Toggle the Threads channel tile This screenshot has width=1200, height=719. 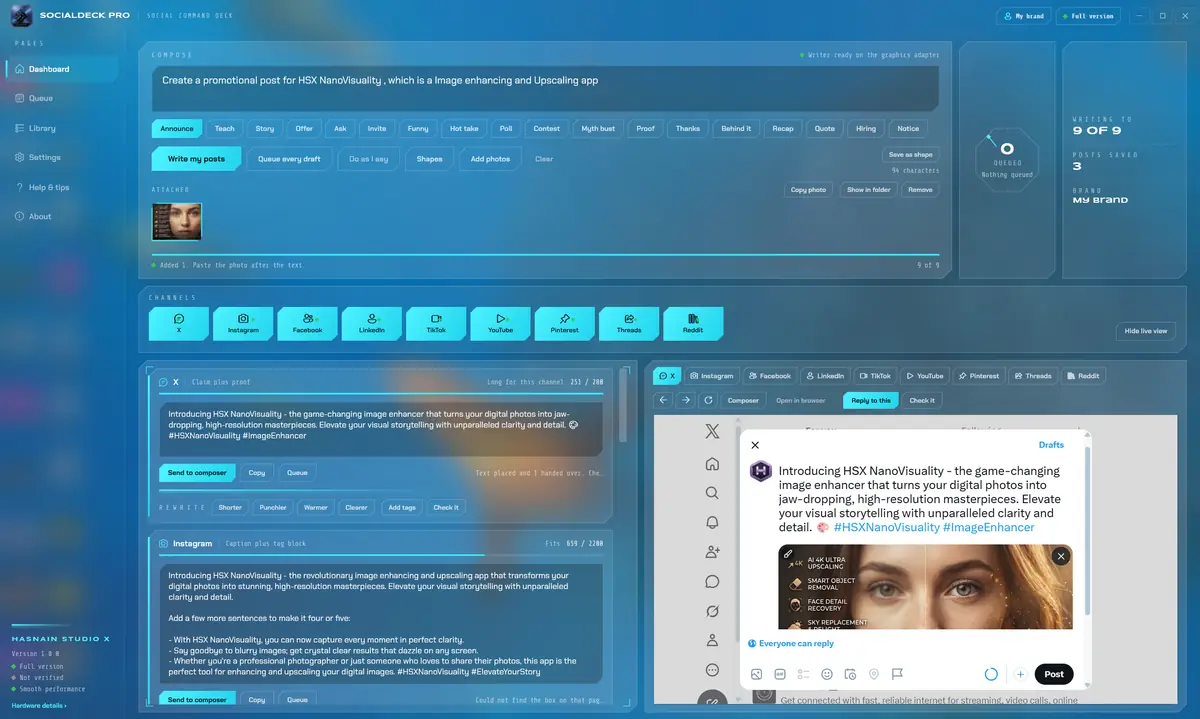pyautogui.click(x=629, y=324)
